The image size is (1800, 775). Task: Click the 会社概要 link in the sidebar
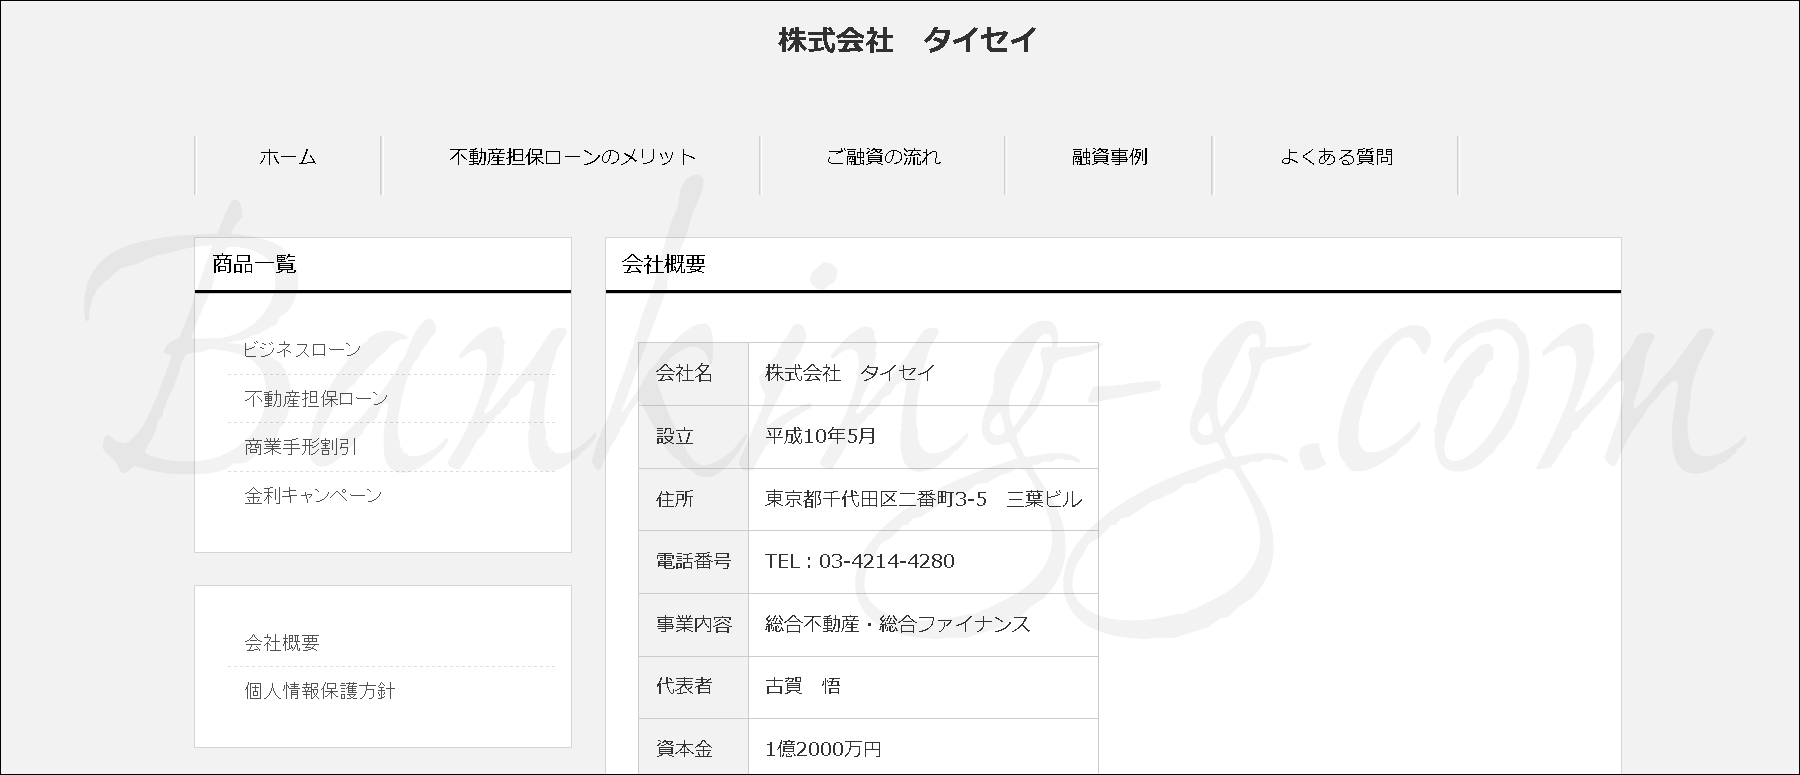point(282,643)
